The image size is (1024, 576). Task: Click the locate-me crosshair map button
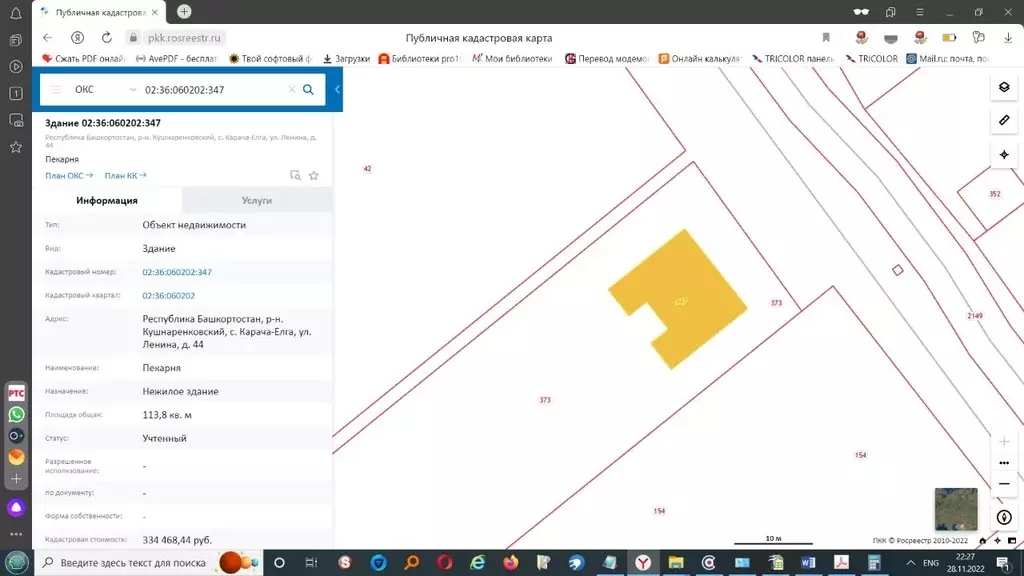(1004, 155)
